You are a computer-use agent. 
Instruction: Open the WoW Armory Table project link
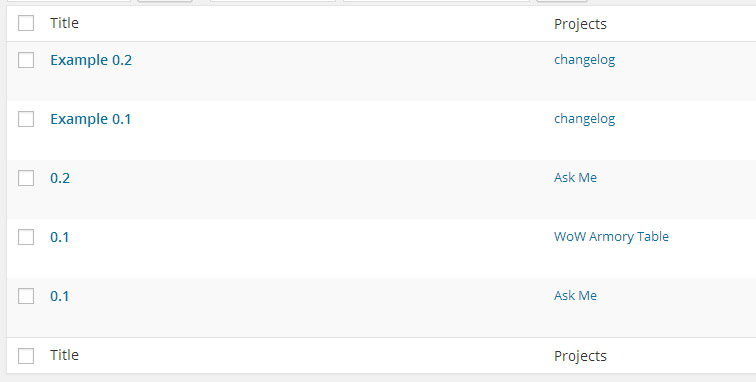[611, 236]
